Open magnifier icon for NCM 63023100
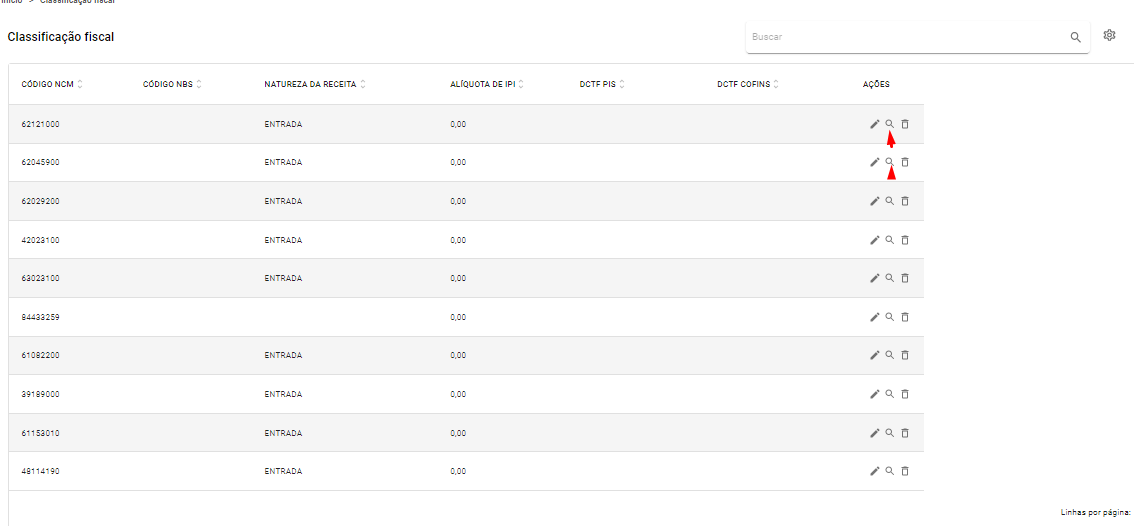The image size is (1134, 526). pyautogui.click(x=890, y=278)
